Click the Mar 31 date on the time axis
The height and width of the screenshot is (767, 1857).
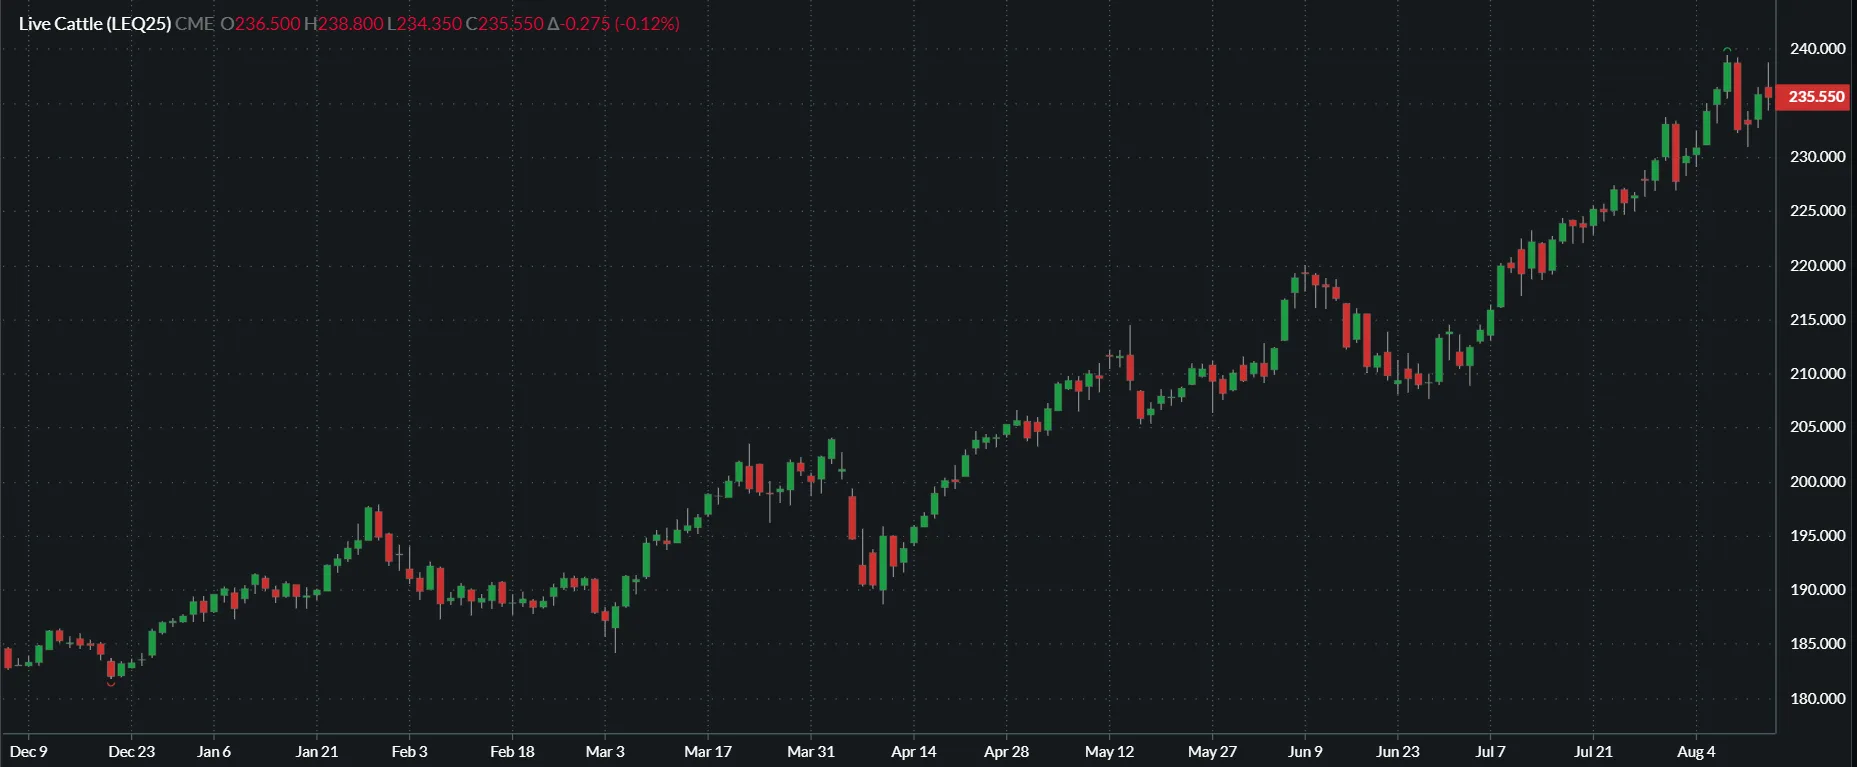click(810, 752)
